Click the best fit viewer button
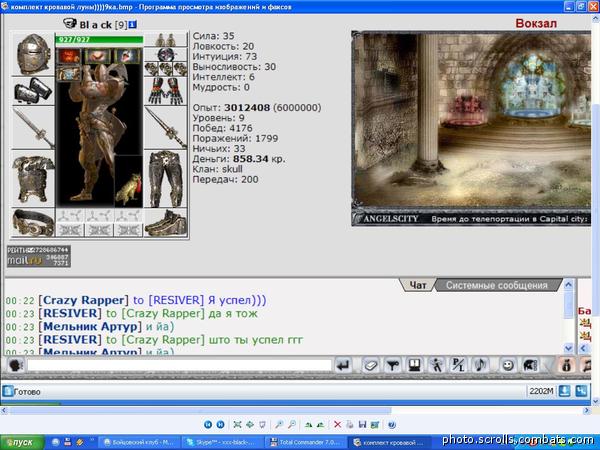 click(237, 424)
